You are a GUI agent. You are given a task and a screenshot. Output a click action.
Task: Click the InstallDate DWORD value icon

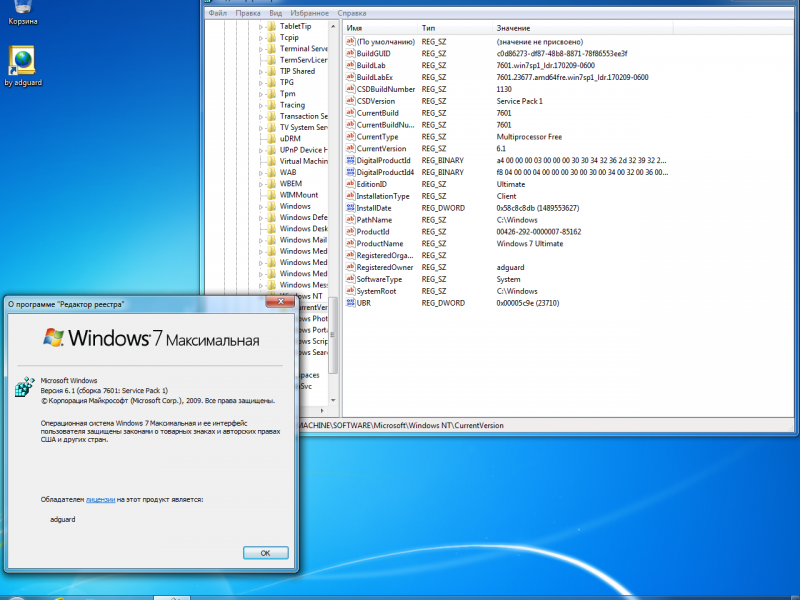tap(350, 208)
